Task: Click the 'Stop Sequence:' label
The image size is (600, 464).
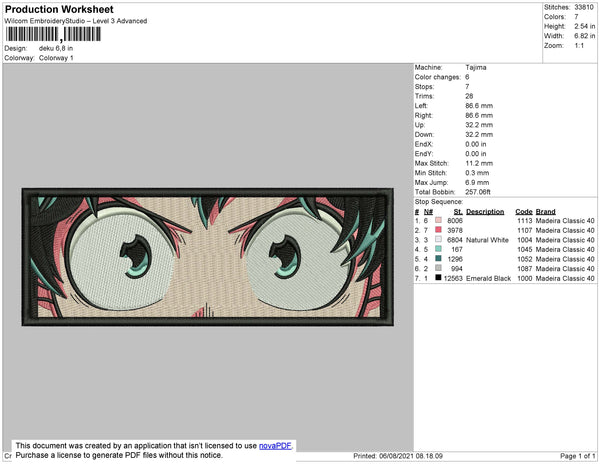Action: (x=439, y=202)
